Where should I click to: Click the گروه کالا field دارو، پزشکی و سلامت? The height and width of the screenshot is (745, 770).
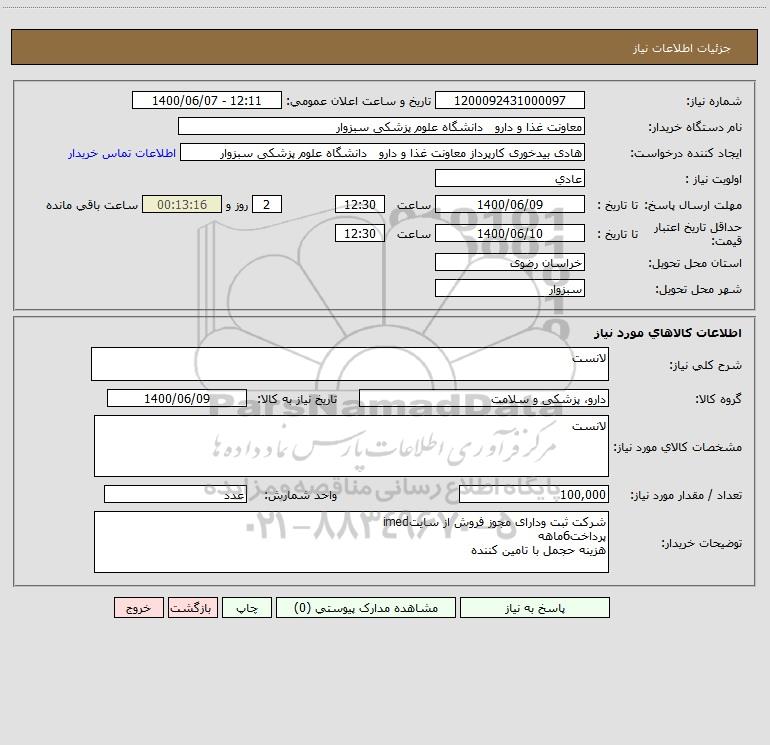pos(484,398)
